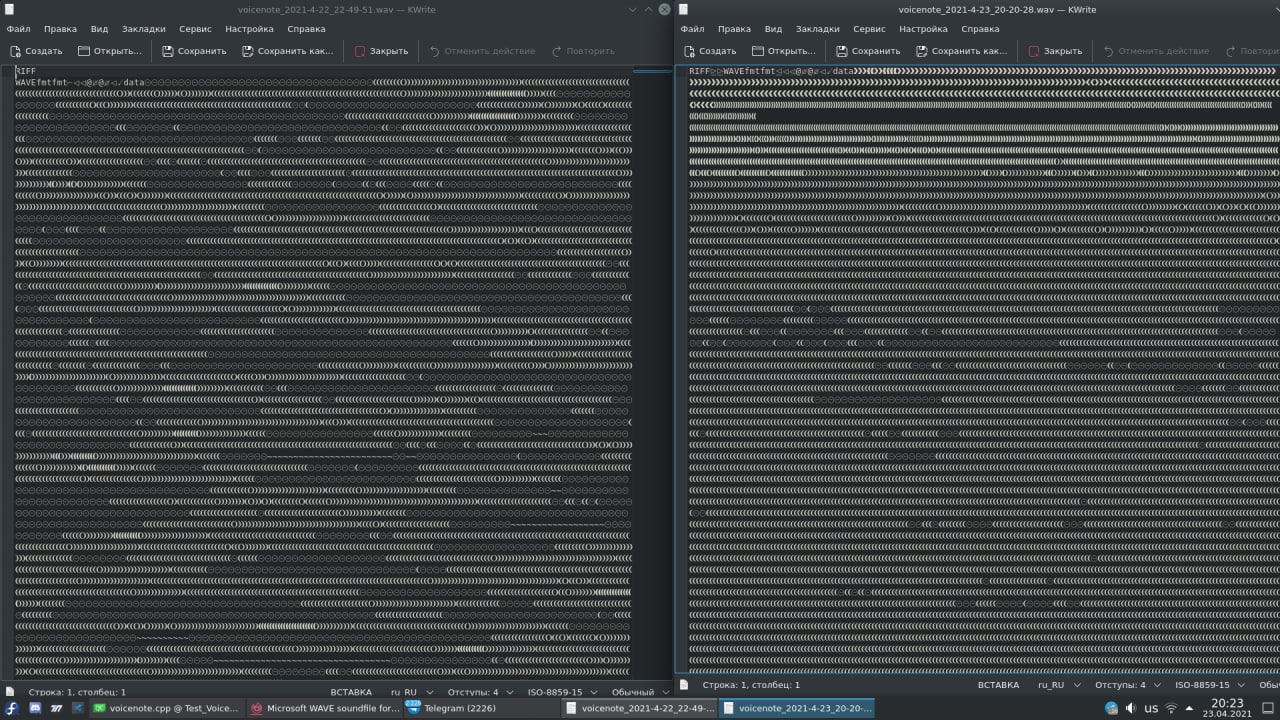Viewport: 1280px width, 720px height.
Task: Open Правка menu in the right KWrite window
Action: click(734, 29)
